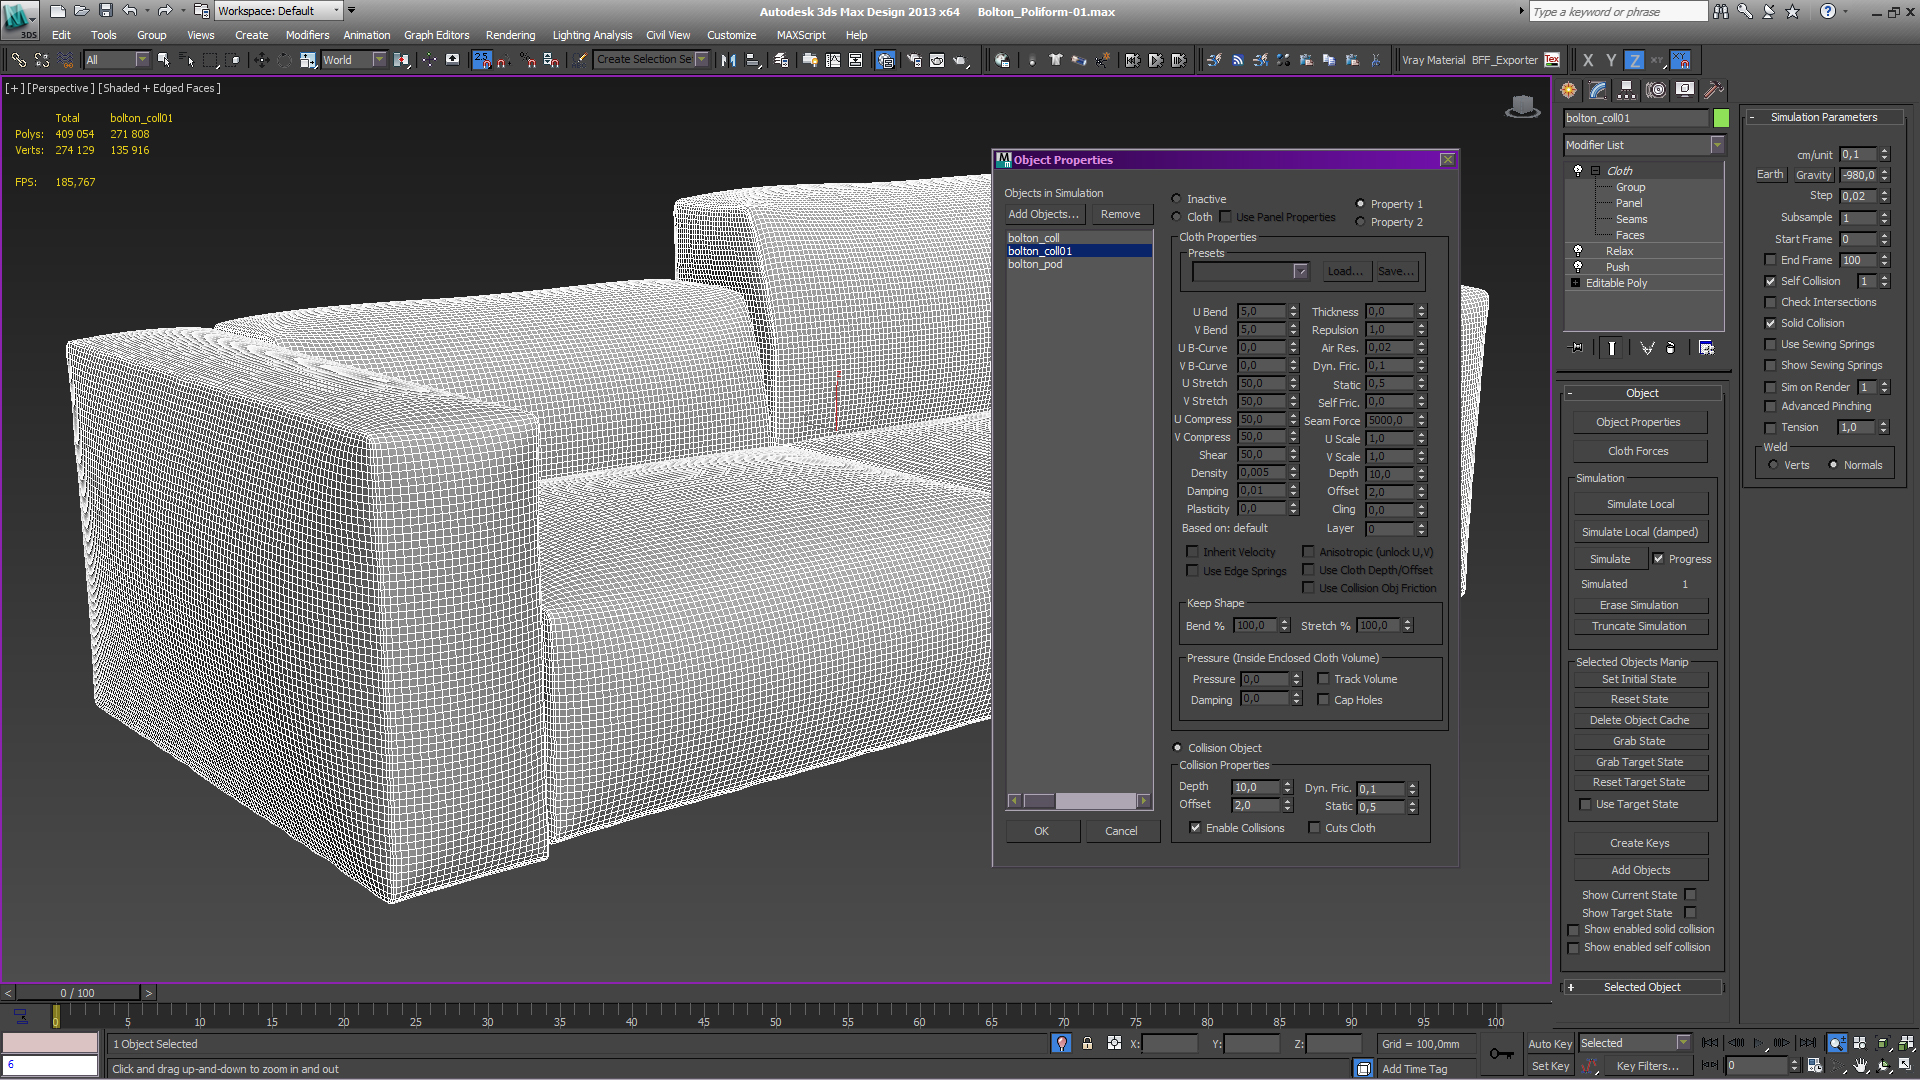
Task: Click the Cloth Forces button
Action: [1640, 451]
